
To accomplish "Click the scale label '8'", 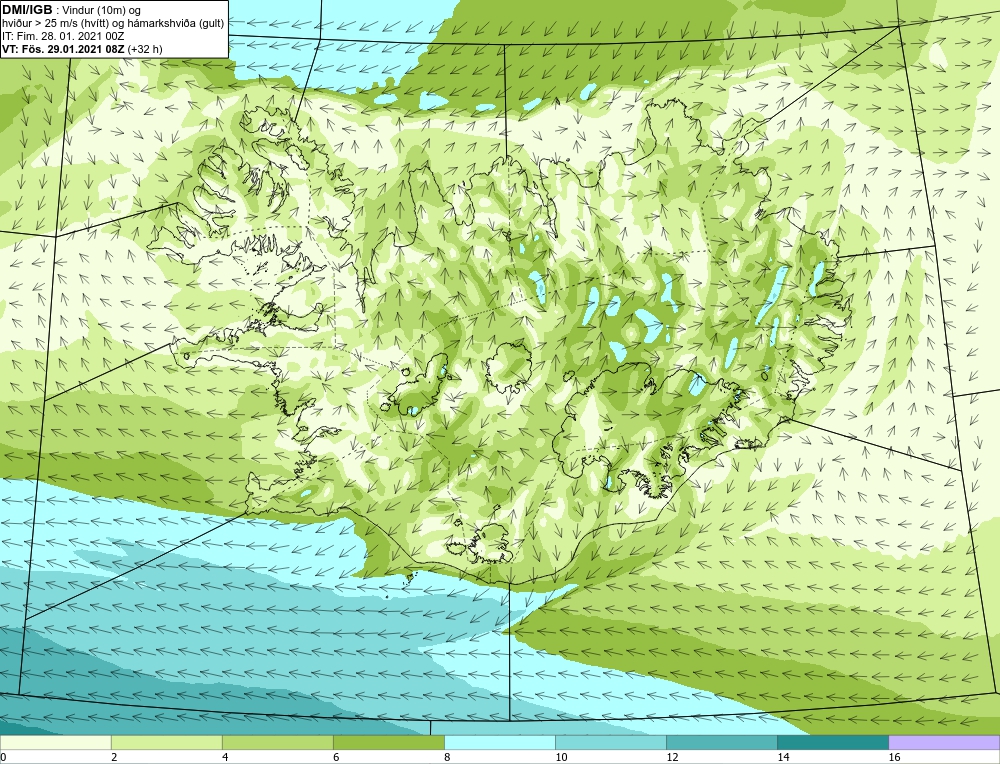I will [x=447, y=757].
